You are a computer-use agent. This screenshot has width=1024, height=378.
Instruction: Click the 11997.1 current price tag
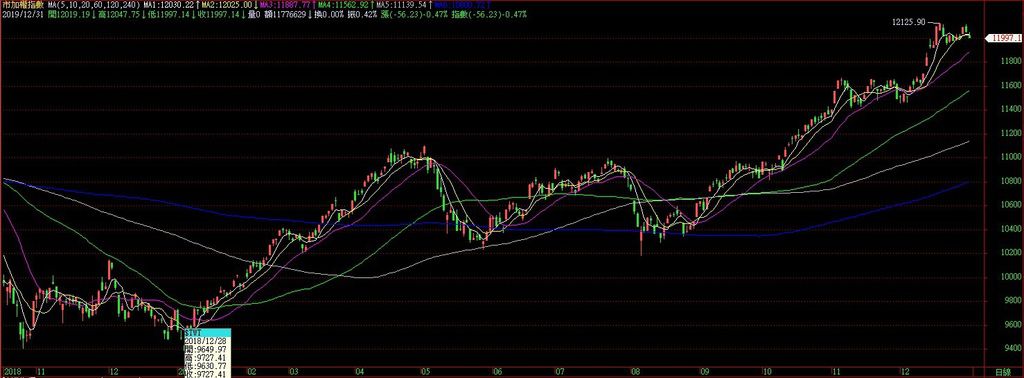(x=1004, y=39)
